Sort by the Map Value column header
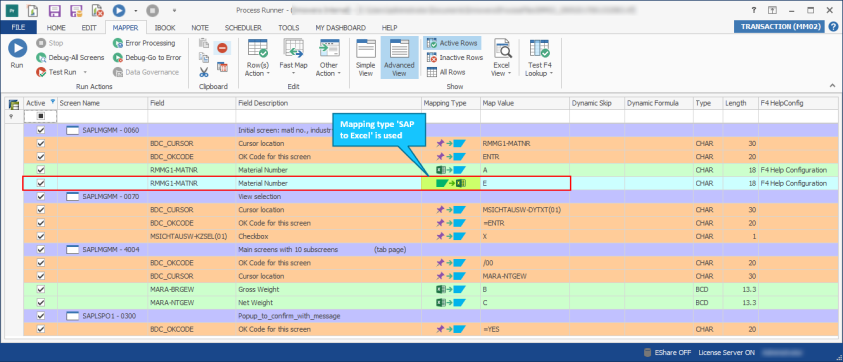843x362 pixels. coord(525,103)
